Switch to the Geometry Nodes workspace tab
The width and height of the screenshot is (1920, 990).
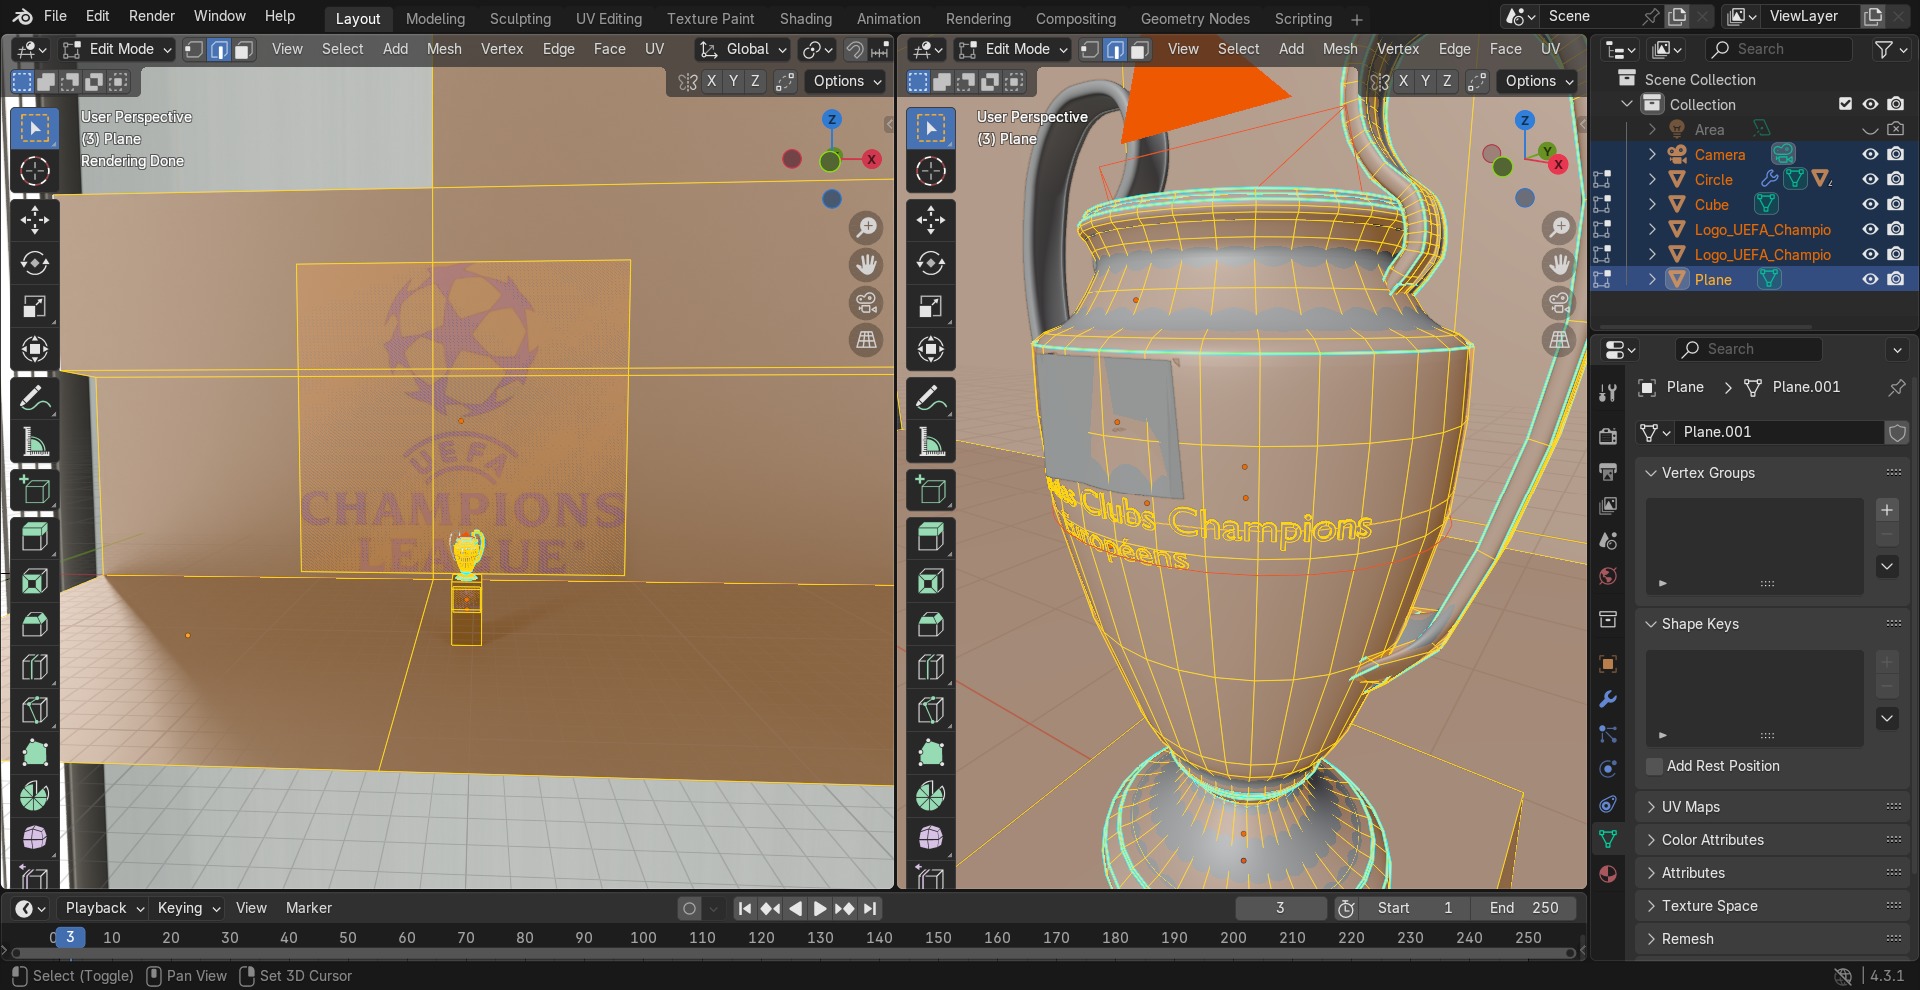tap(1195, 19)
